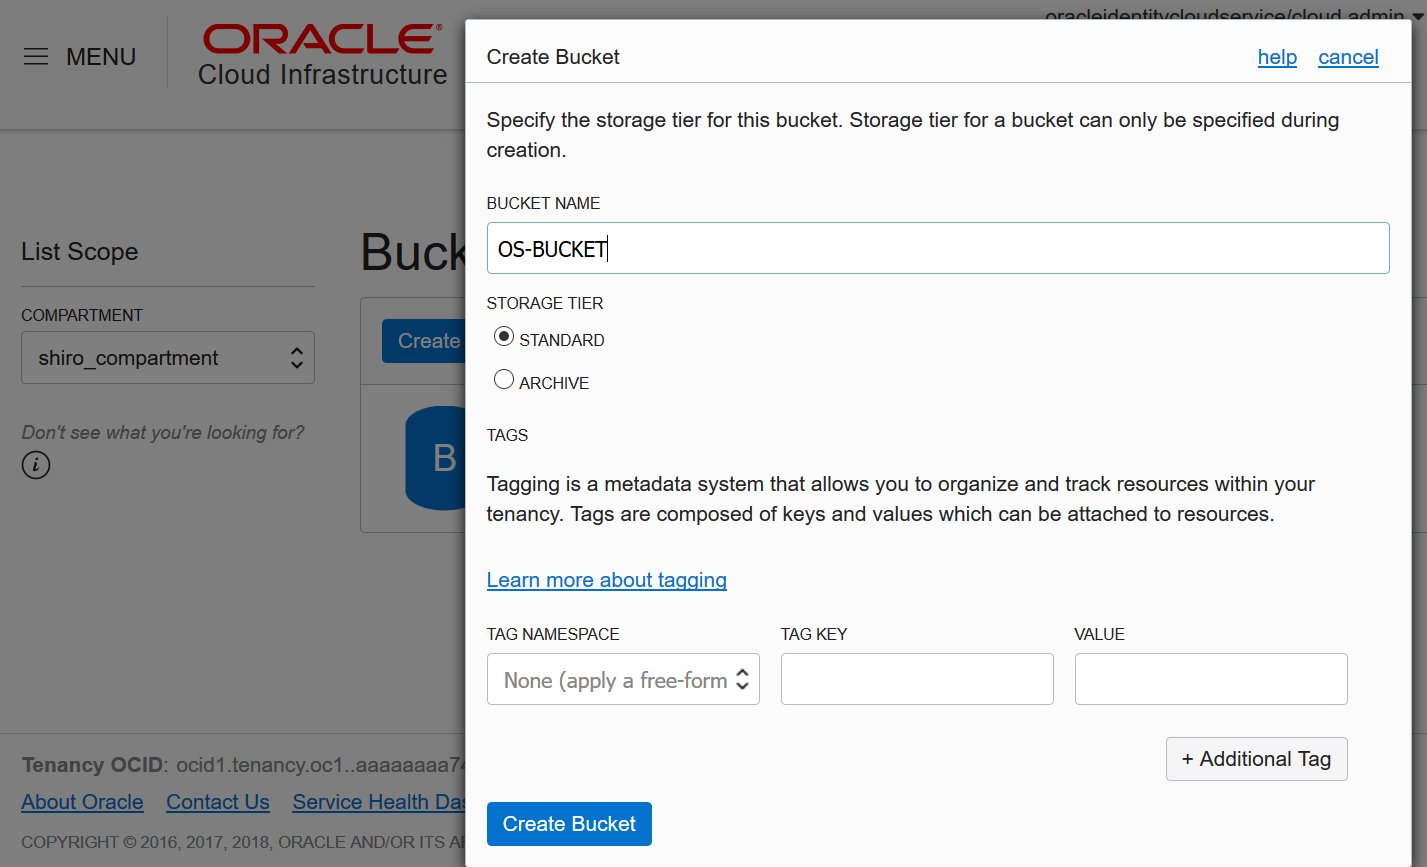Open the Service Health Dashboard link
Image resolution: width=1427 pixels, height=867 pixels.
(x=379, y=802)
